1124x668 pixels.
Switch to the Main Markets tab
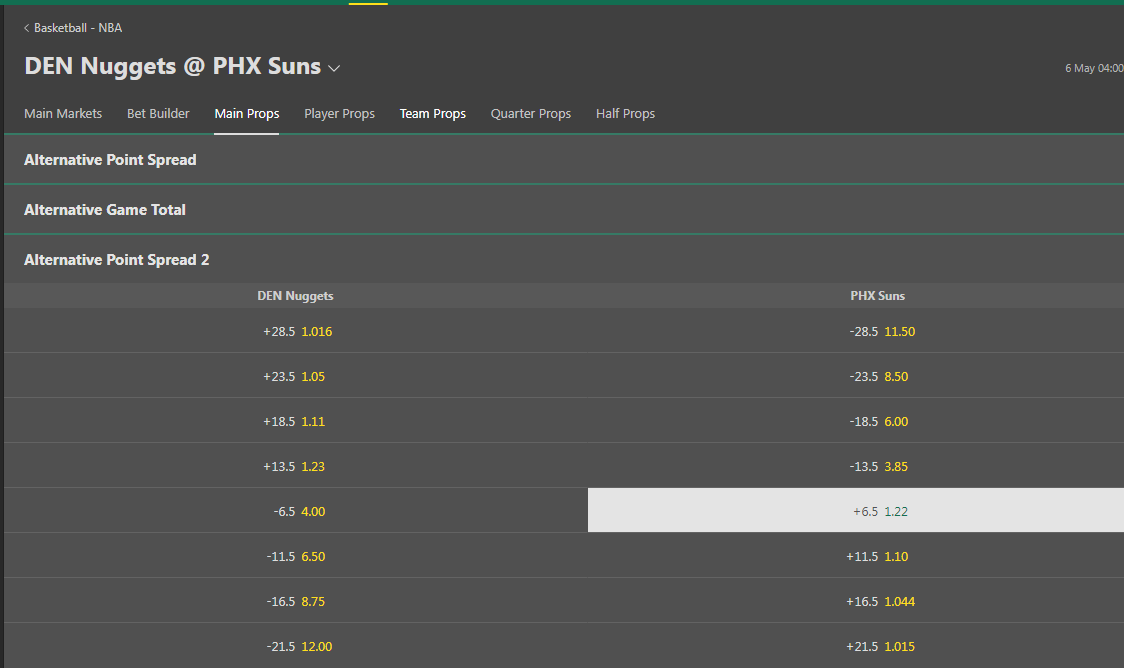pyautogui.click(x=63, y=113)
